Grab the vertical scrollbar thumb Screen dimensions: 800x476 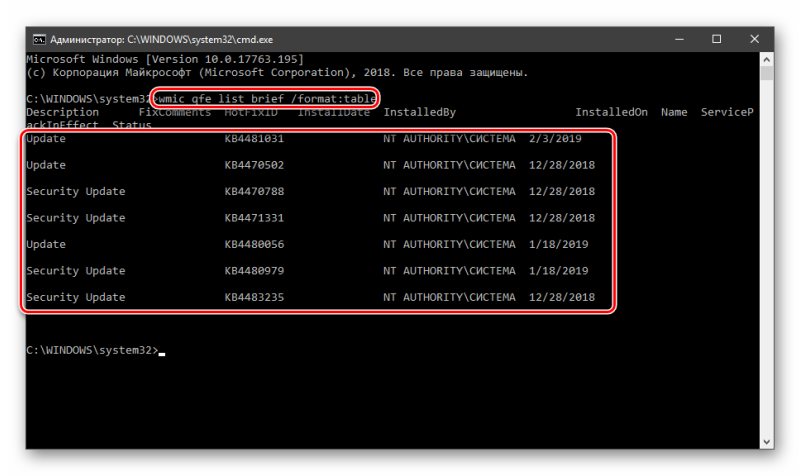click(x=766, y=74)
